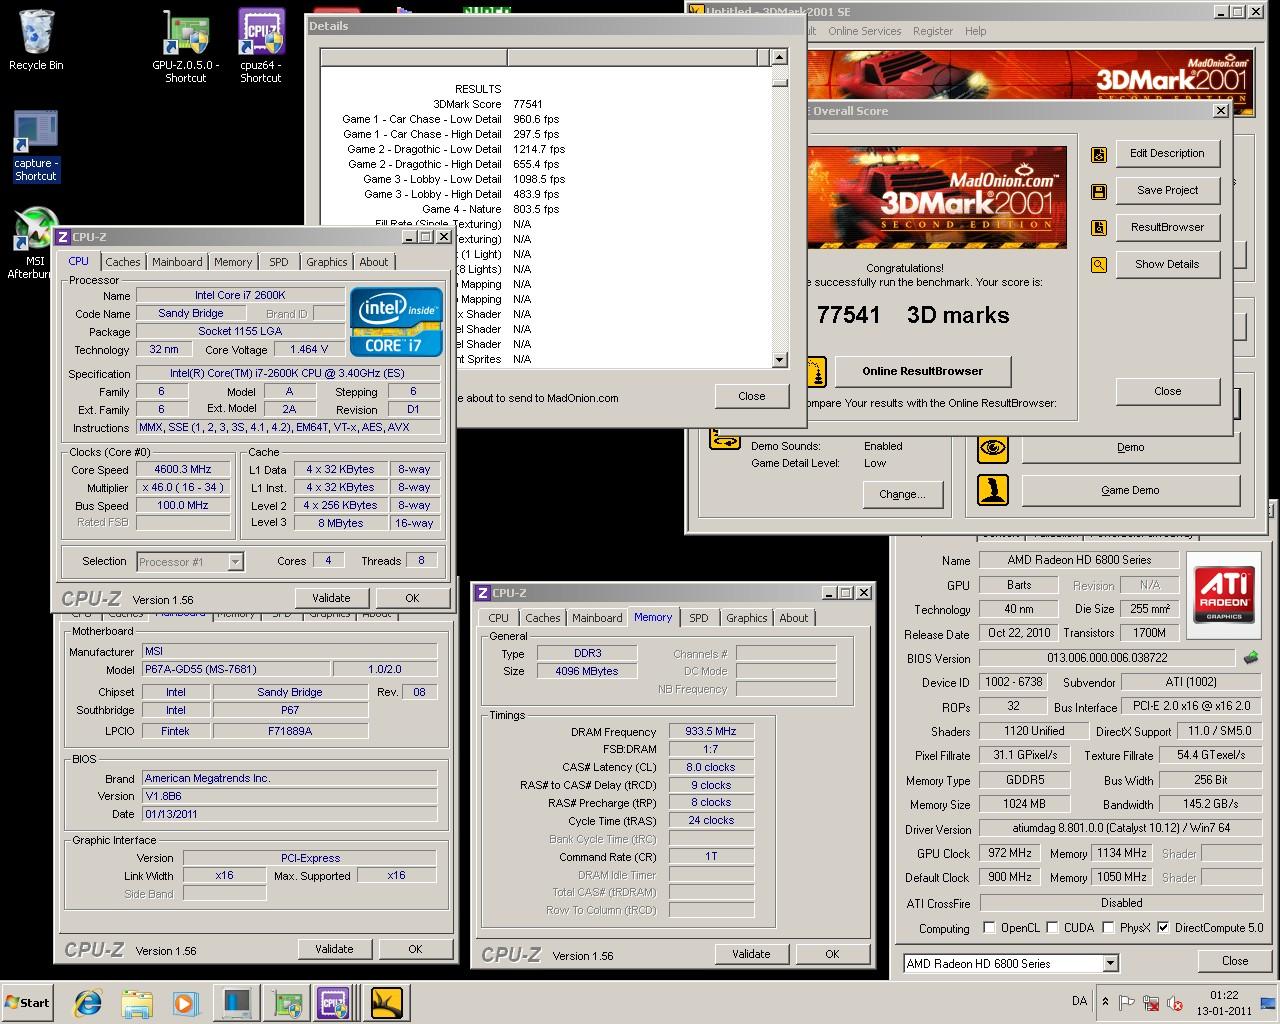This screenshot has height=1024, width=1280.
Task: Open Graphics tab in the Memory CPU-Z window
Action: coord(746,618)
